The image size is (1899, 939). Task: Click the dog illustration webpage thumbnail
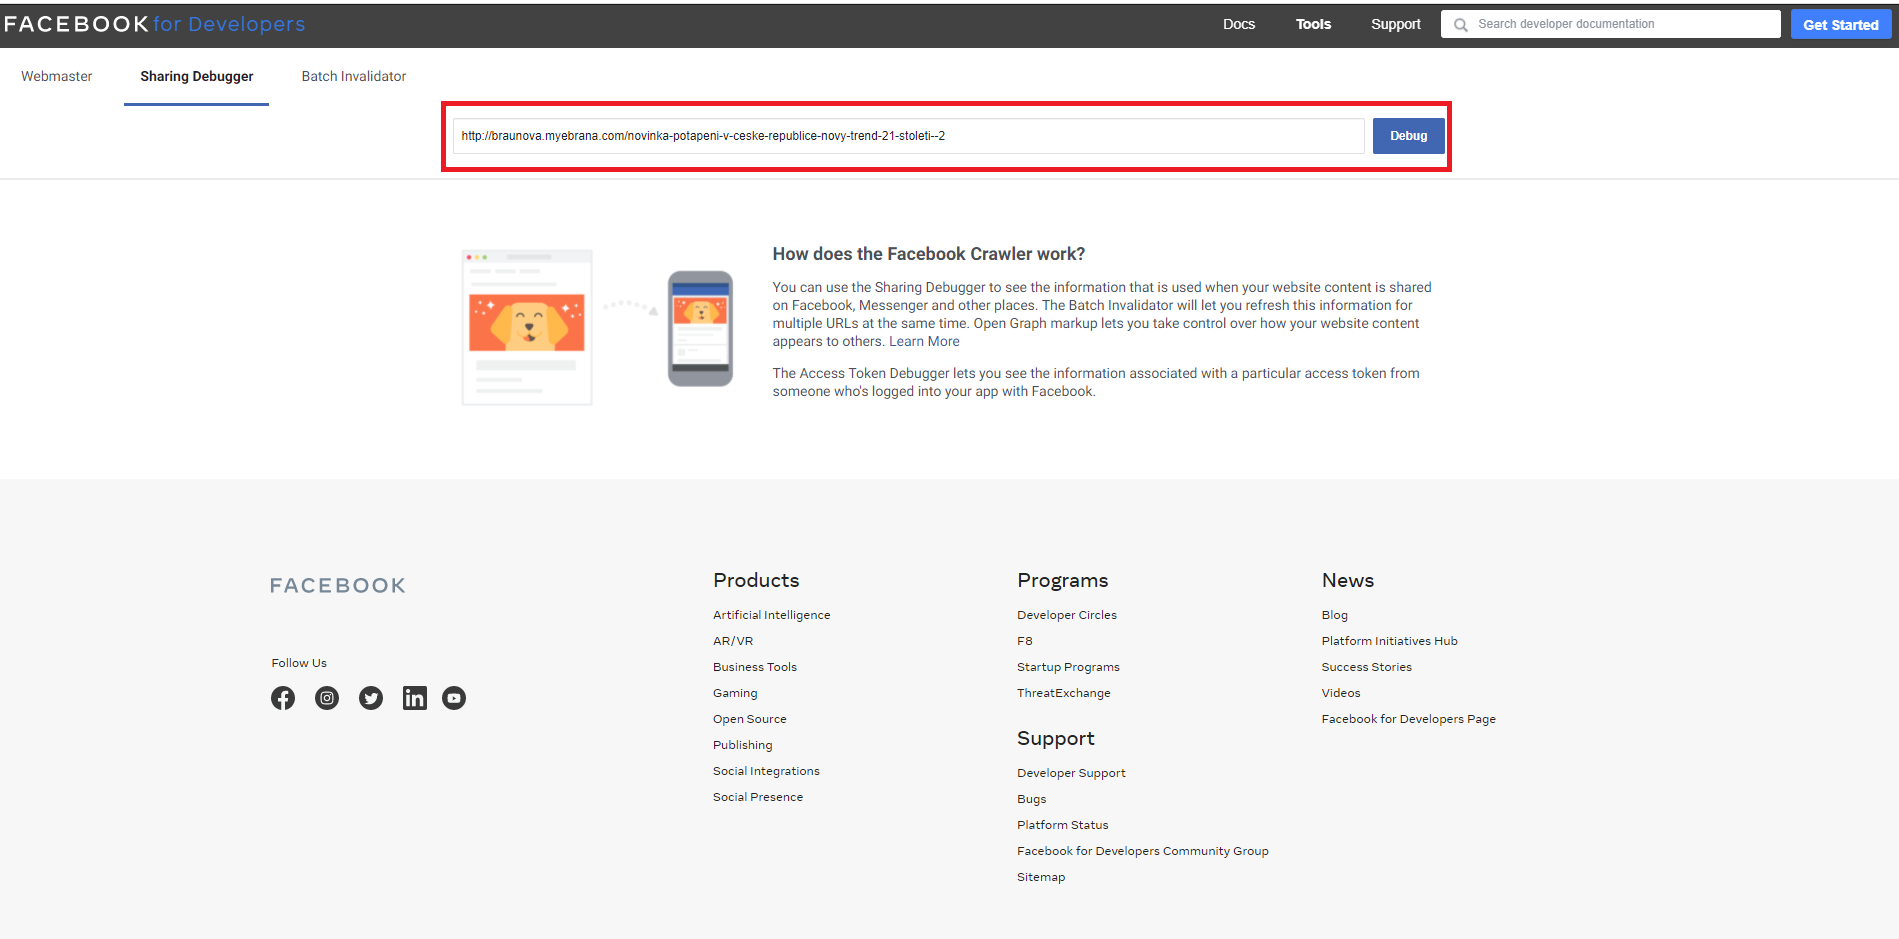tap(527, 327)
